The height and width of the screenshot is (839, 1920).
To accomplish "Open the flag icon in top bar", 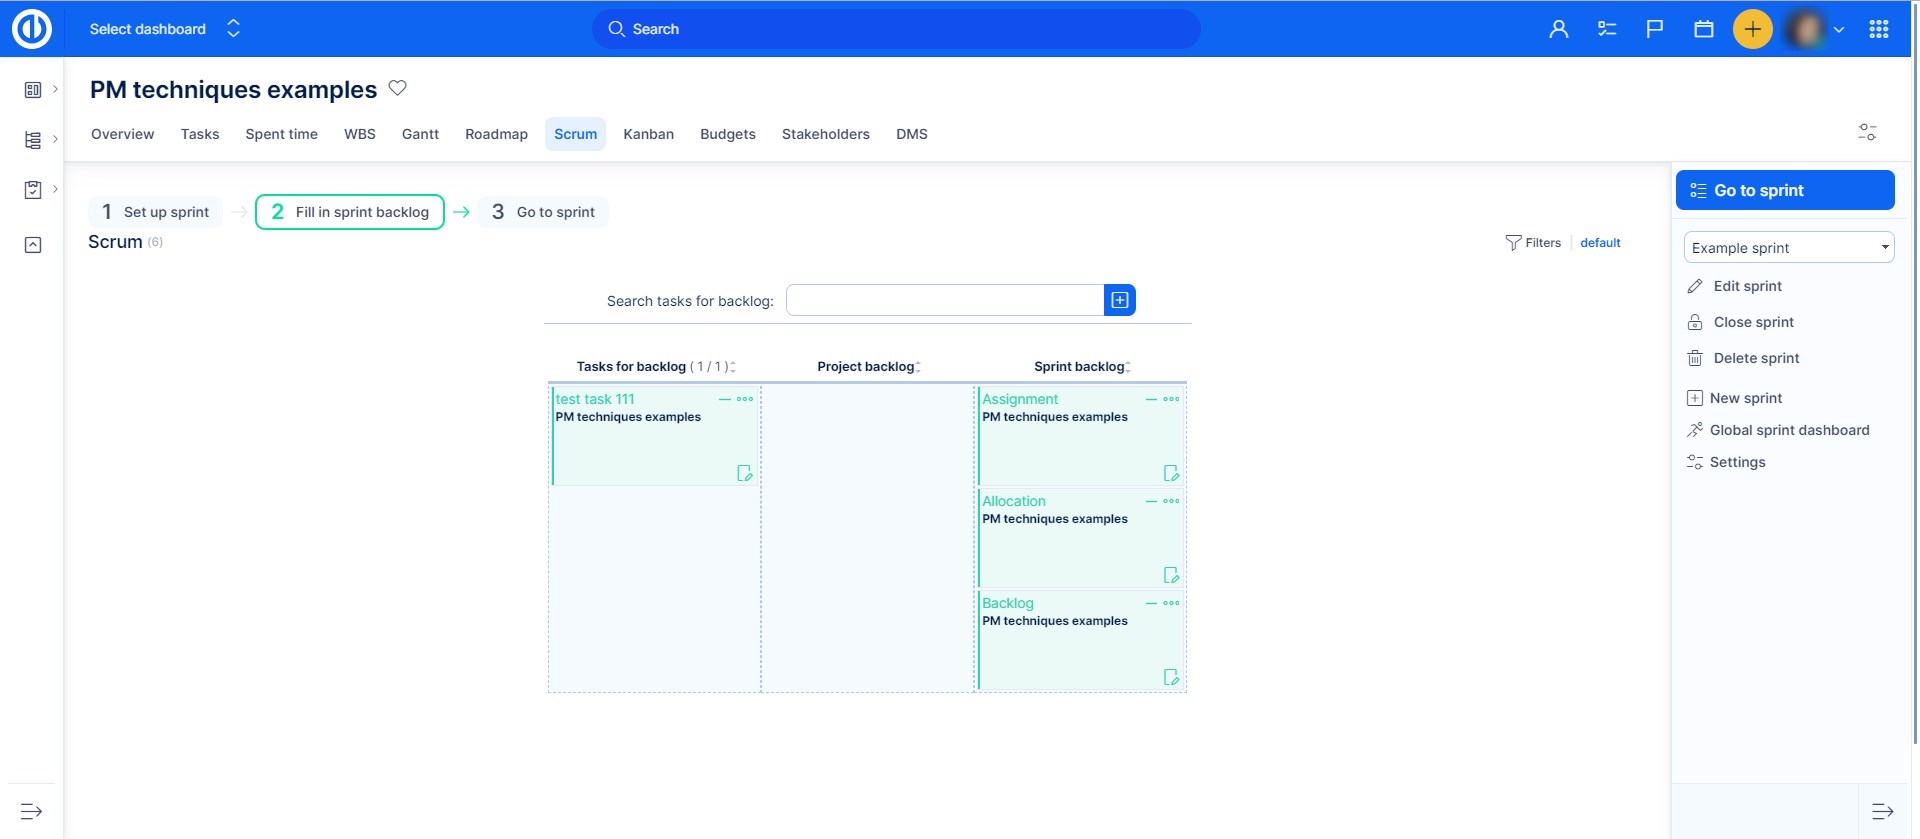I will pyautogui.click(x=1655, y=29).
